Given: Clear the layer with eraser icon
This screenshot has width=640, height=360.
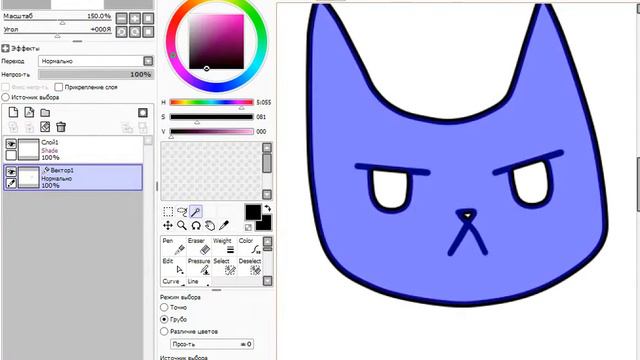Looking at the screenshot, I should pos(45,127).
